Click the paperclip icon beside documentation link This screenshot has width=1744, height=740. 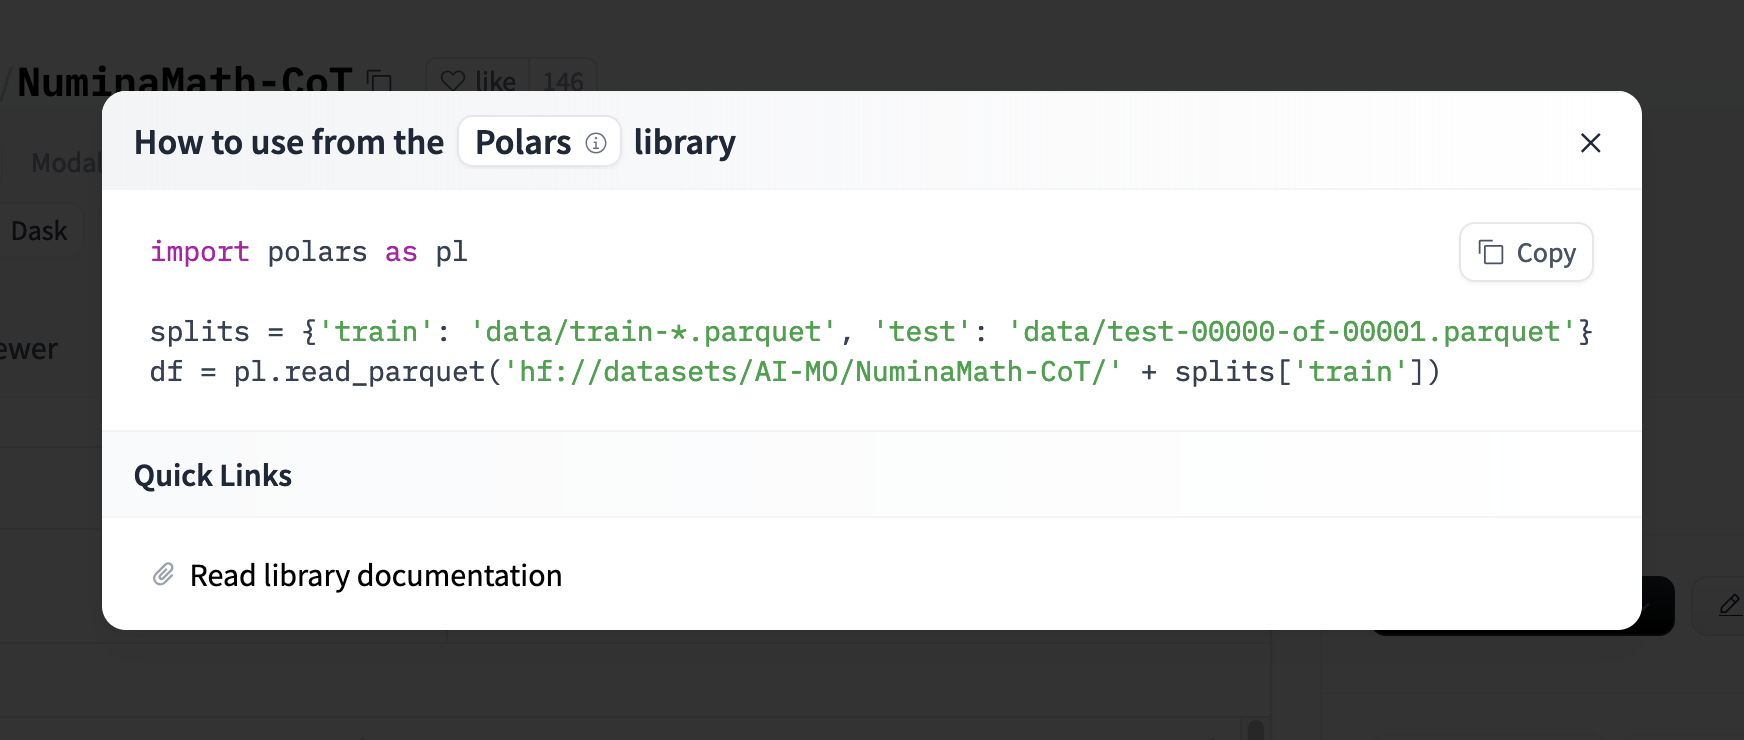coord(163,575)
